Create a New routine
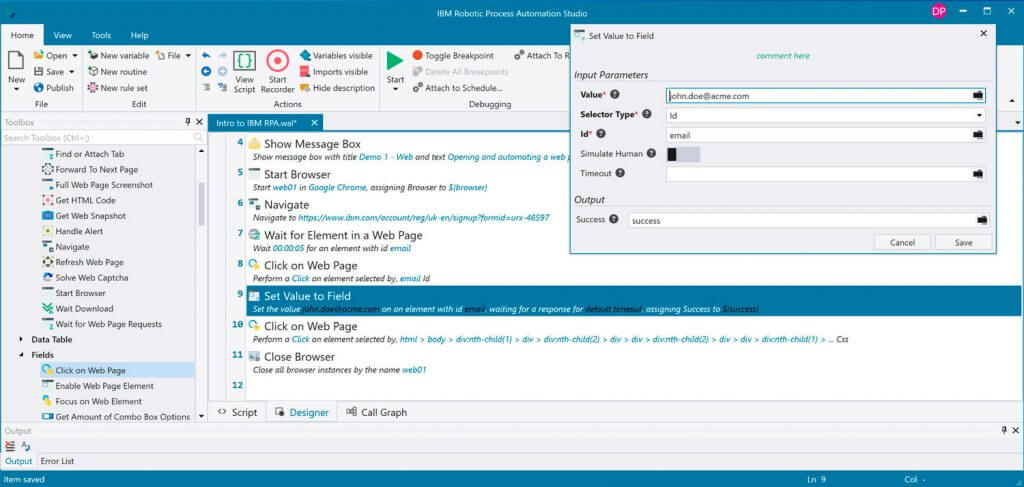The image size is (1024, 487). click(x=118, y=72)
